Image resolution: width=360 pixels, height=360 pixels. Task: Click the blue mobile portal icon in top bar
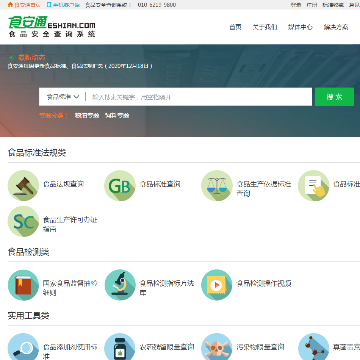[49, 5]
